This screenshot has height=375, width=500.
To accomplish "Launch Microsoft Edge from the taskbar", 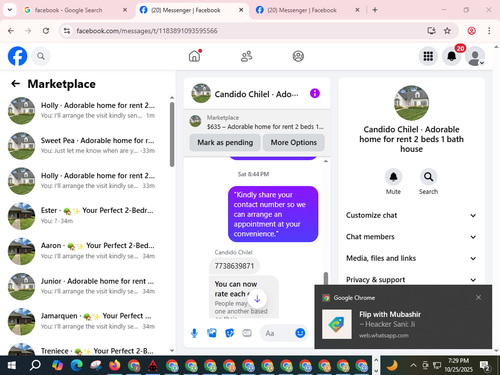I will (x=77, y=366).
